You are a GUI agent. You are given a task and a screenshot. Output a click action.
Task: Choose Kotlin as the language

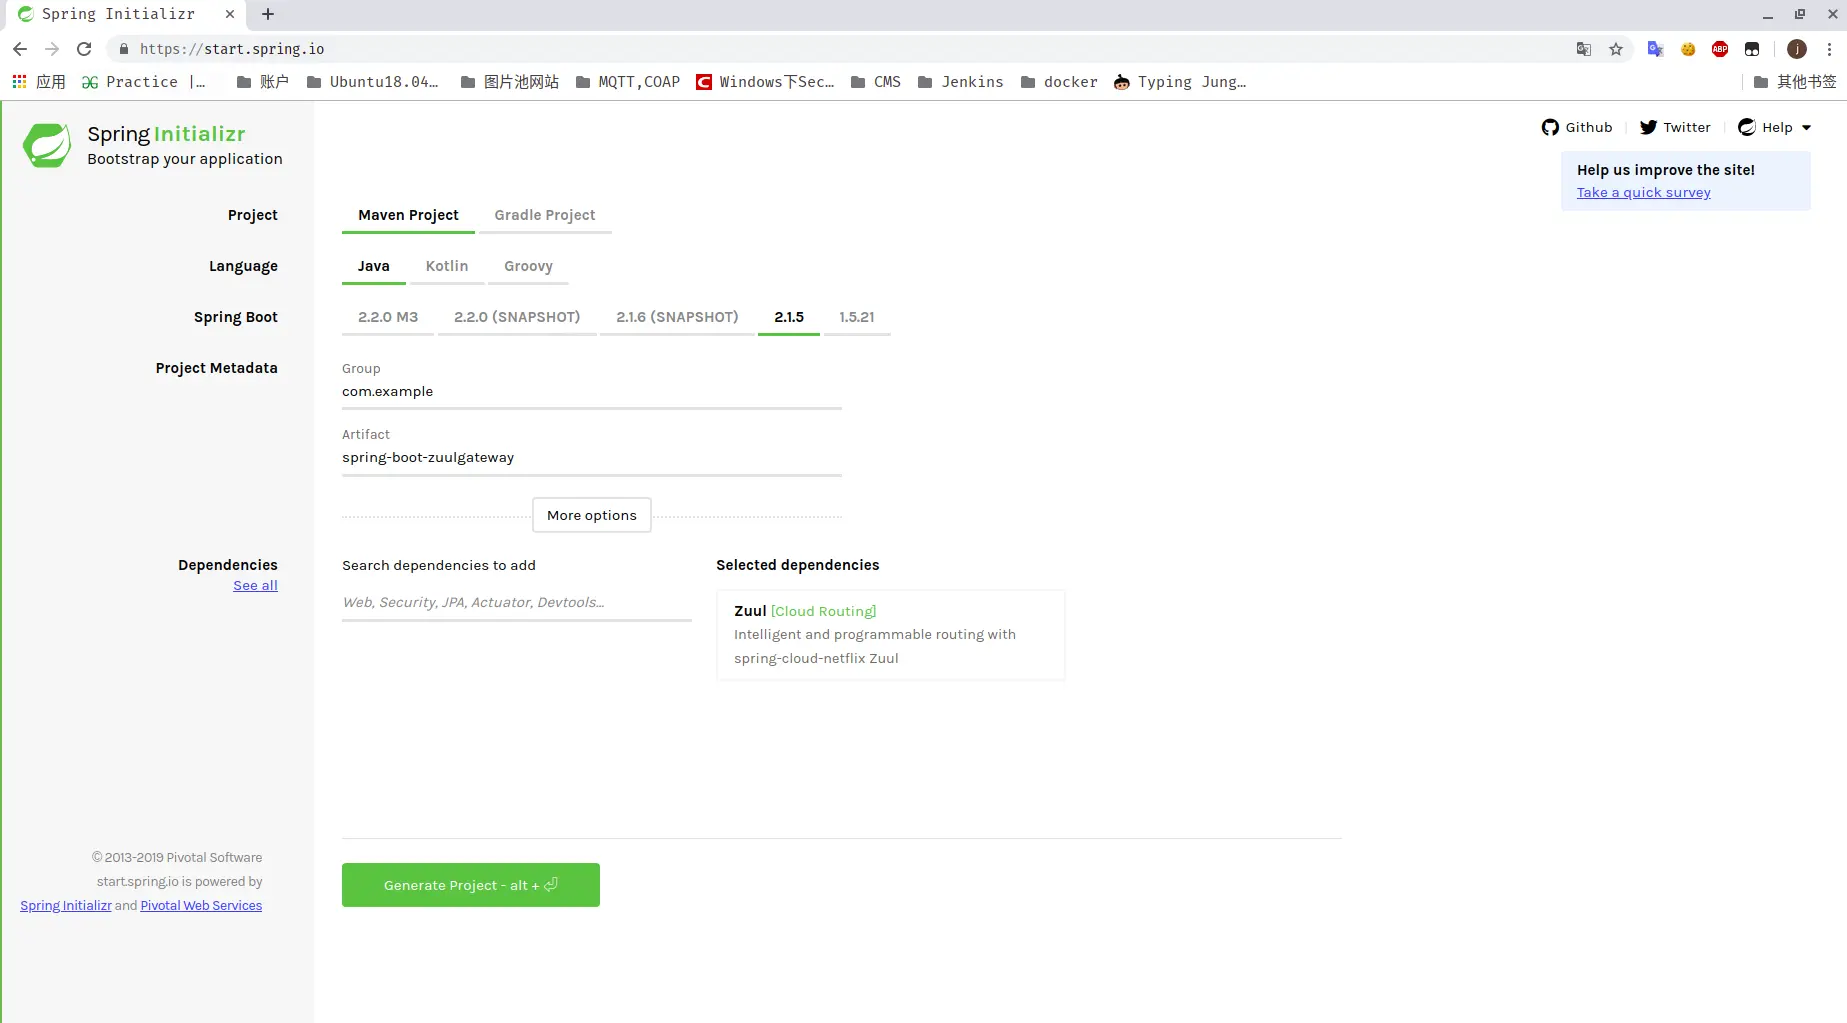tap(447, 266)
